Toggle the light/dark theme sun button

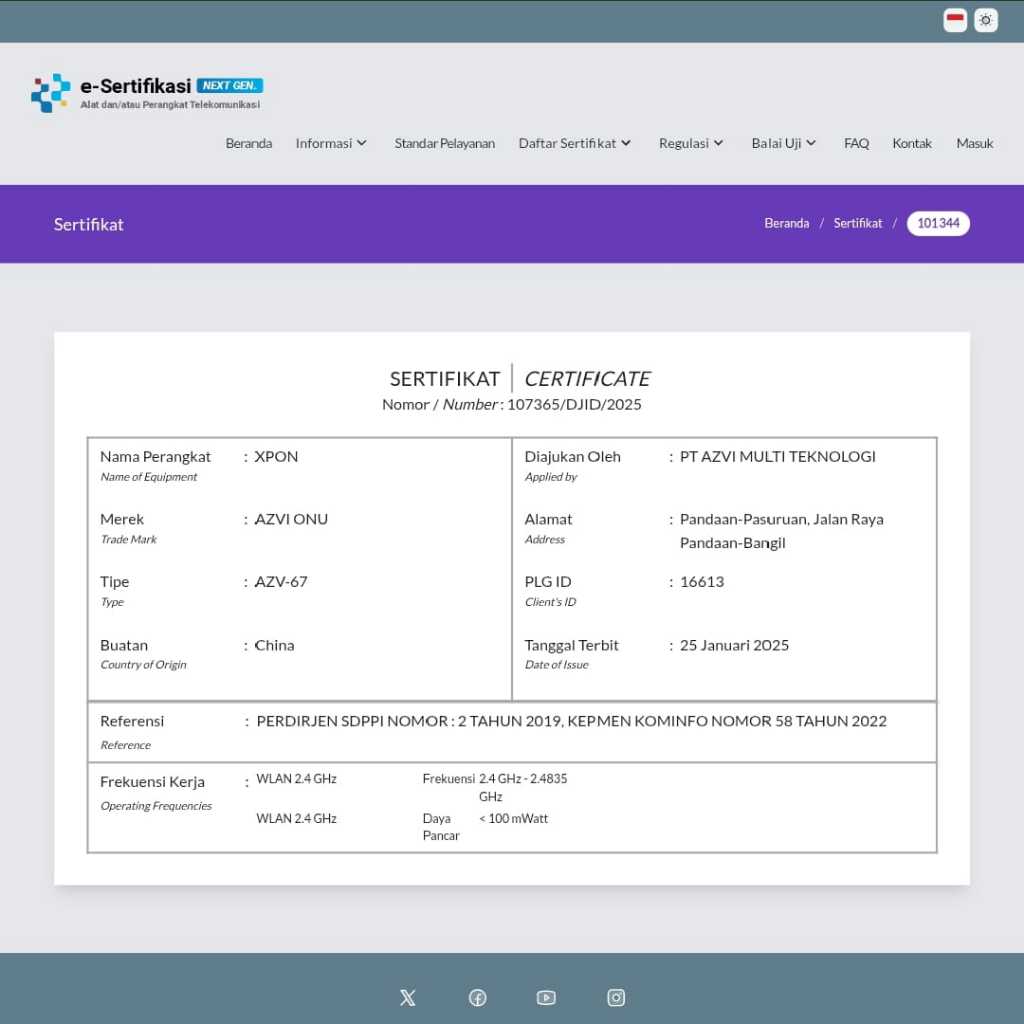pyautogui.click(x=986, y=20)
